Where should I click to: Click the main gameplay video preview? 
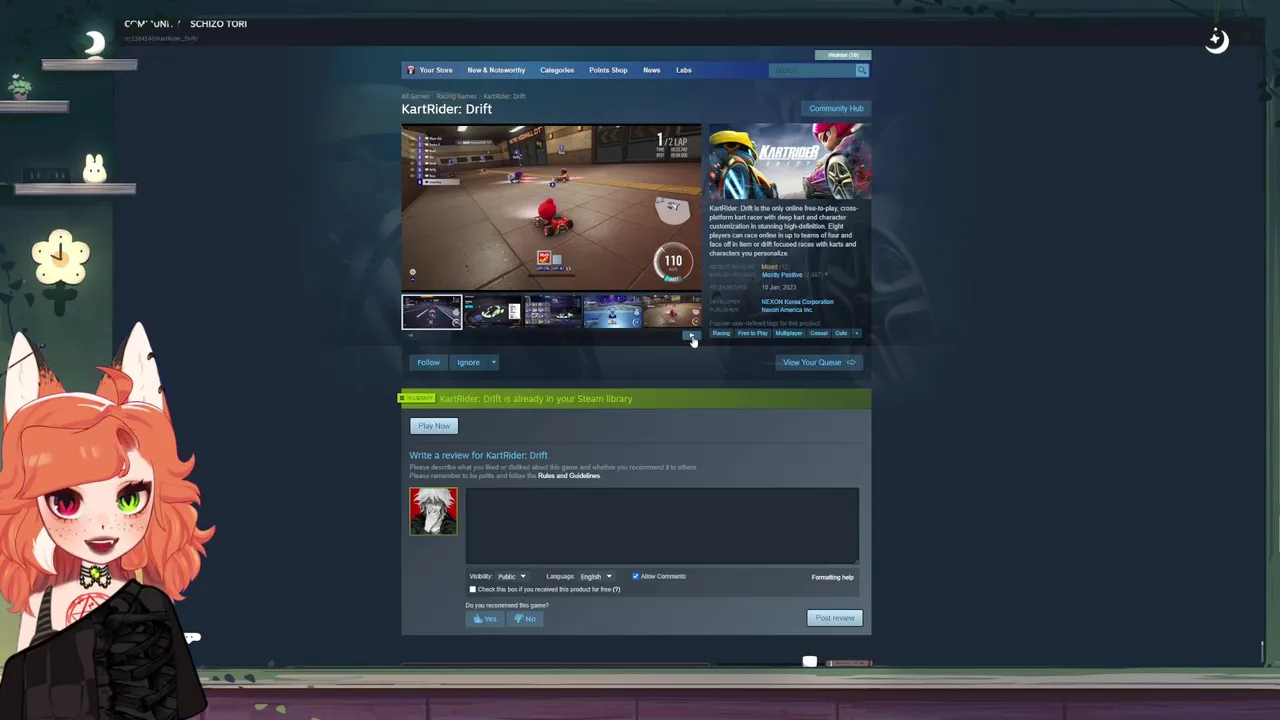pyautogui.click(x=551, y=208)
